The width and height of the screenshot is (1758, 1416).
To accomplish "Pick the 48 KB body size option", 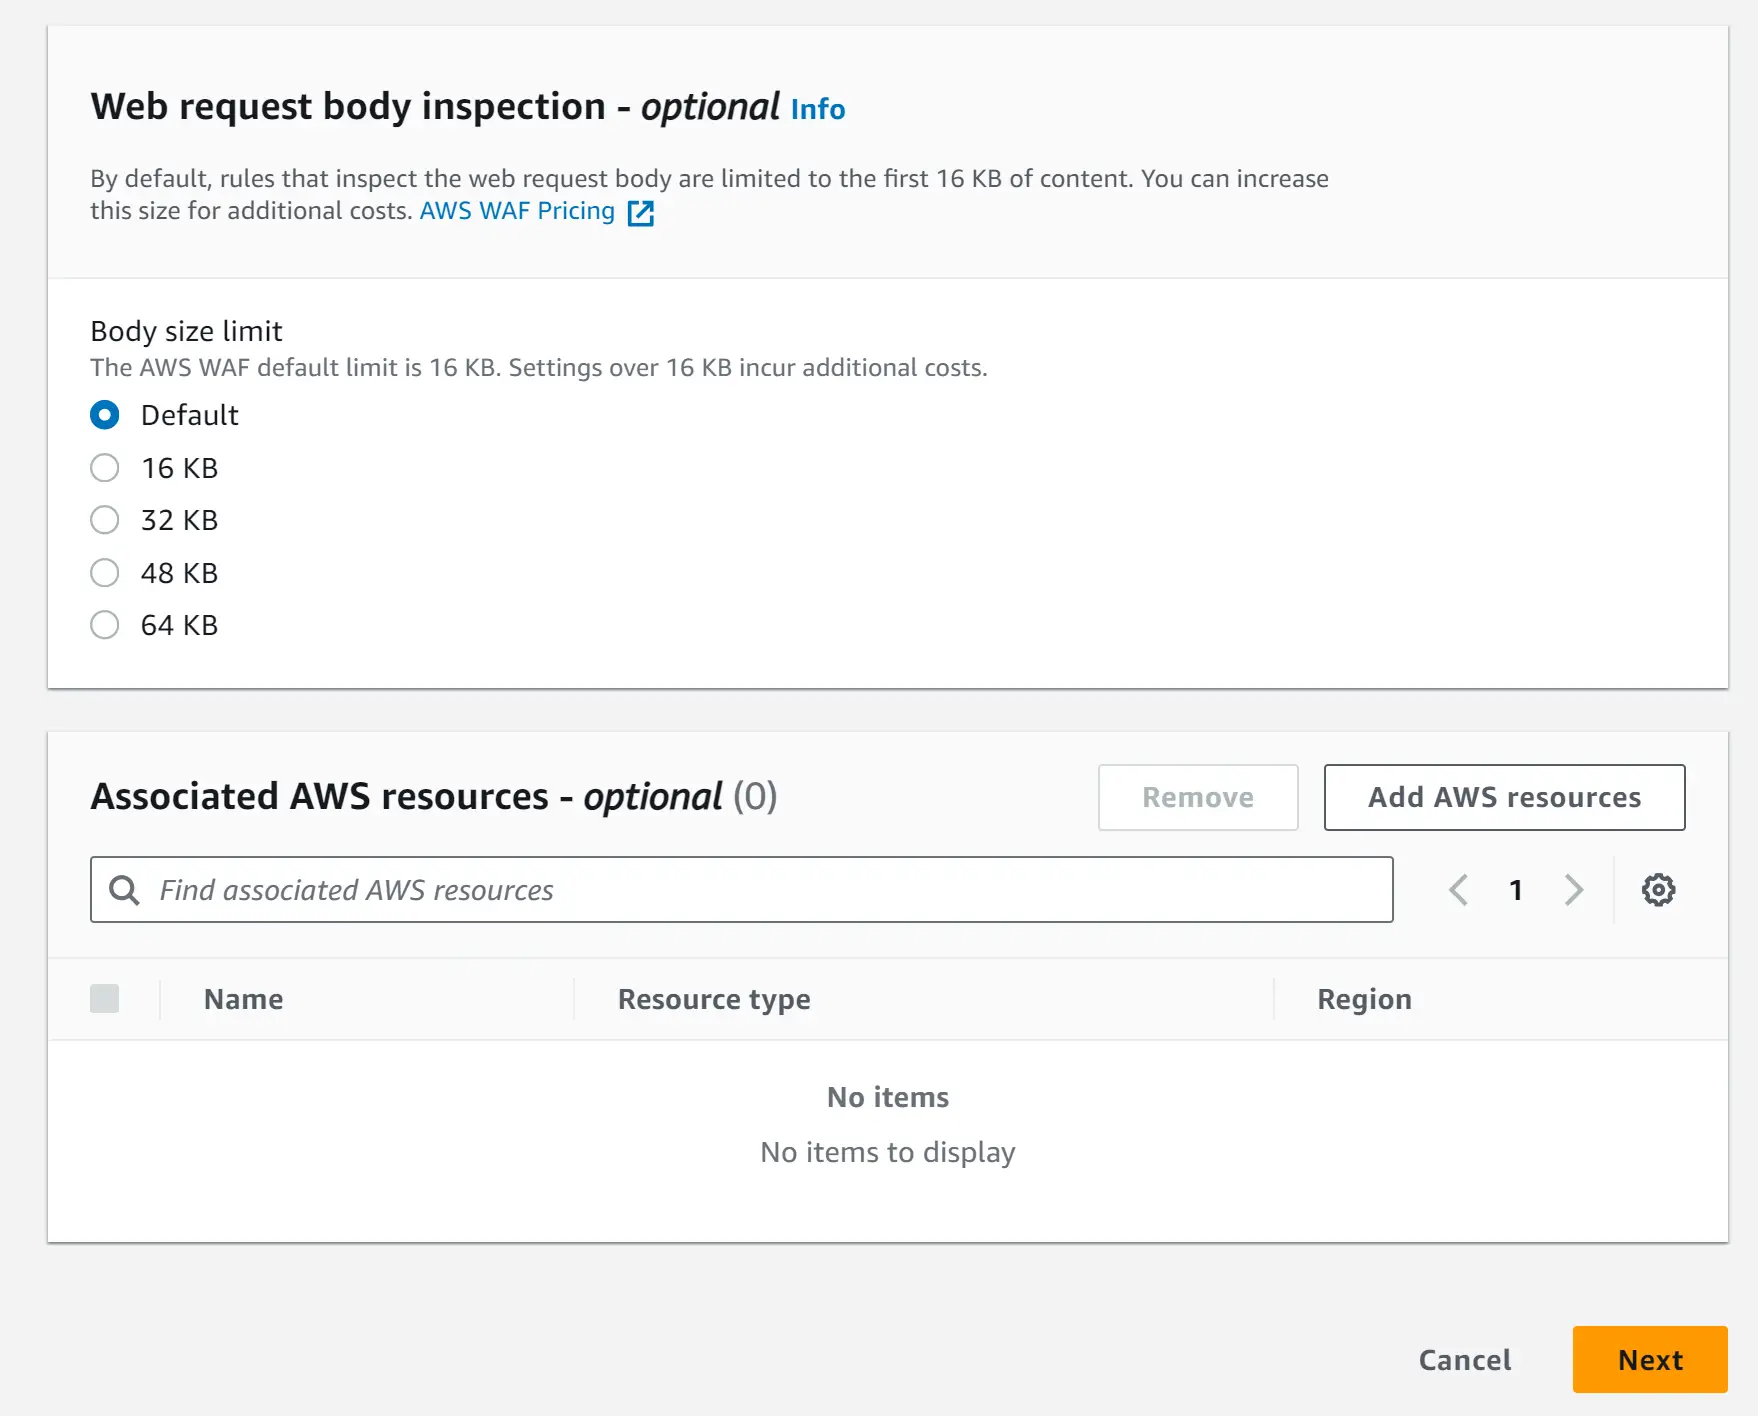I will point(105,573).
